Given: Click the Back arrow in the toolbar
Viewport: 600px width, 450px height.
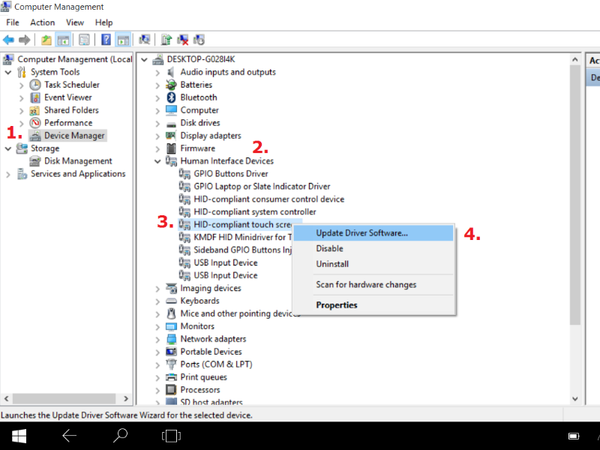Looking at the screenshot, I should pos(10,40).
